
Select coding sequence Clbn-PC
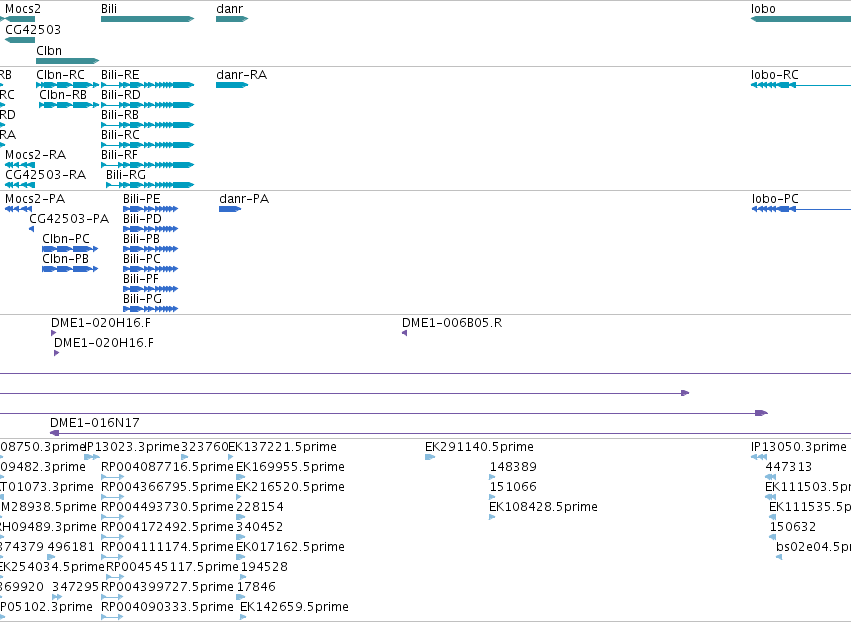(x=70, y=249)
